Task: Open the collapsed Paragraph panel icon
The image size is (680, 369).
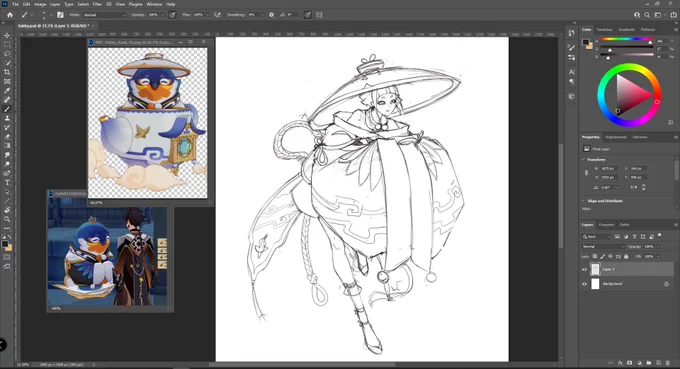Action: [572, 82]
